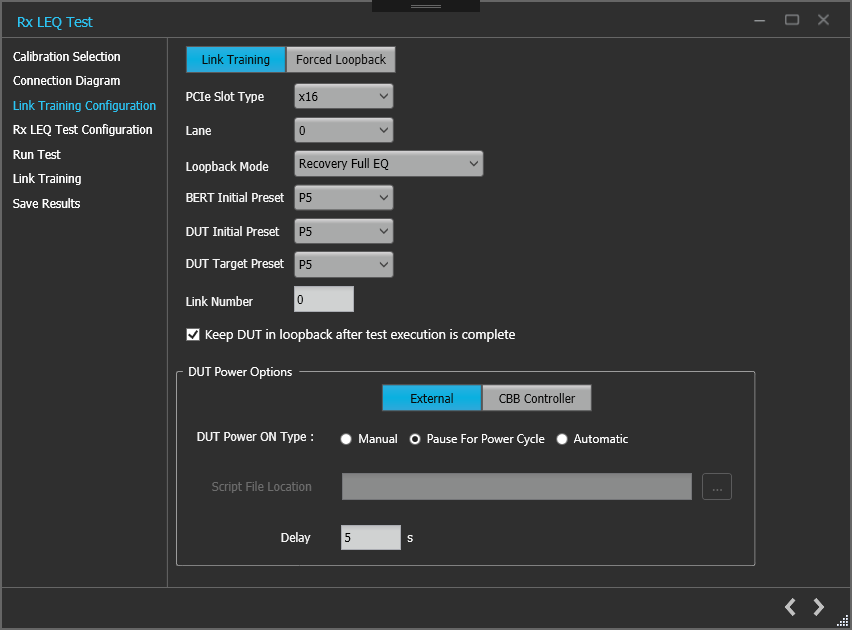Click the top drag handle grip
852x630 pixels.
click(426, 6)
